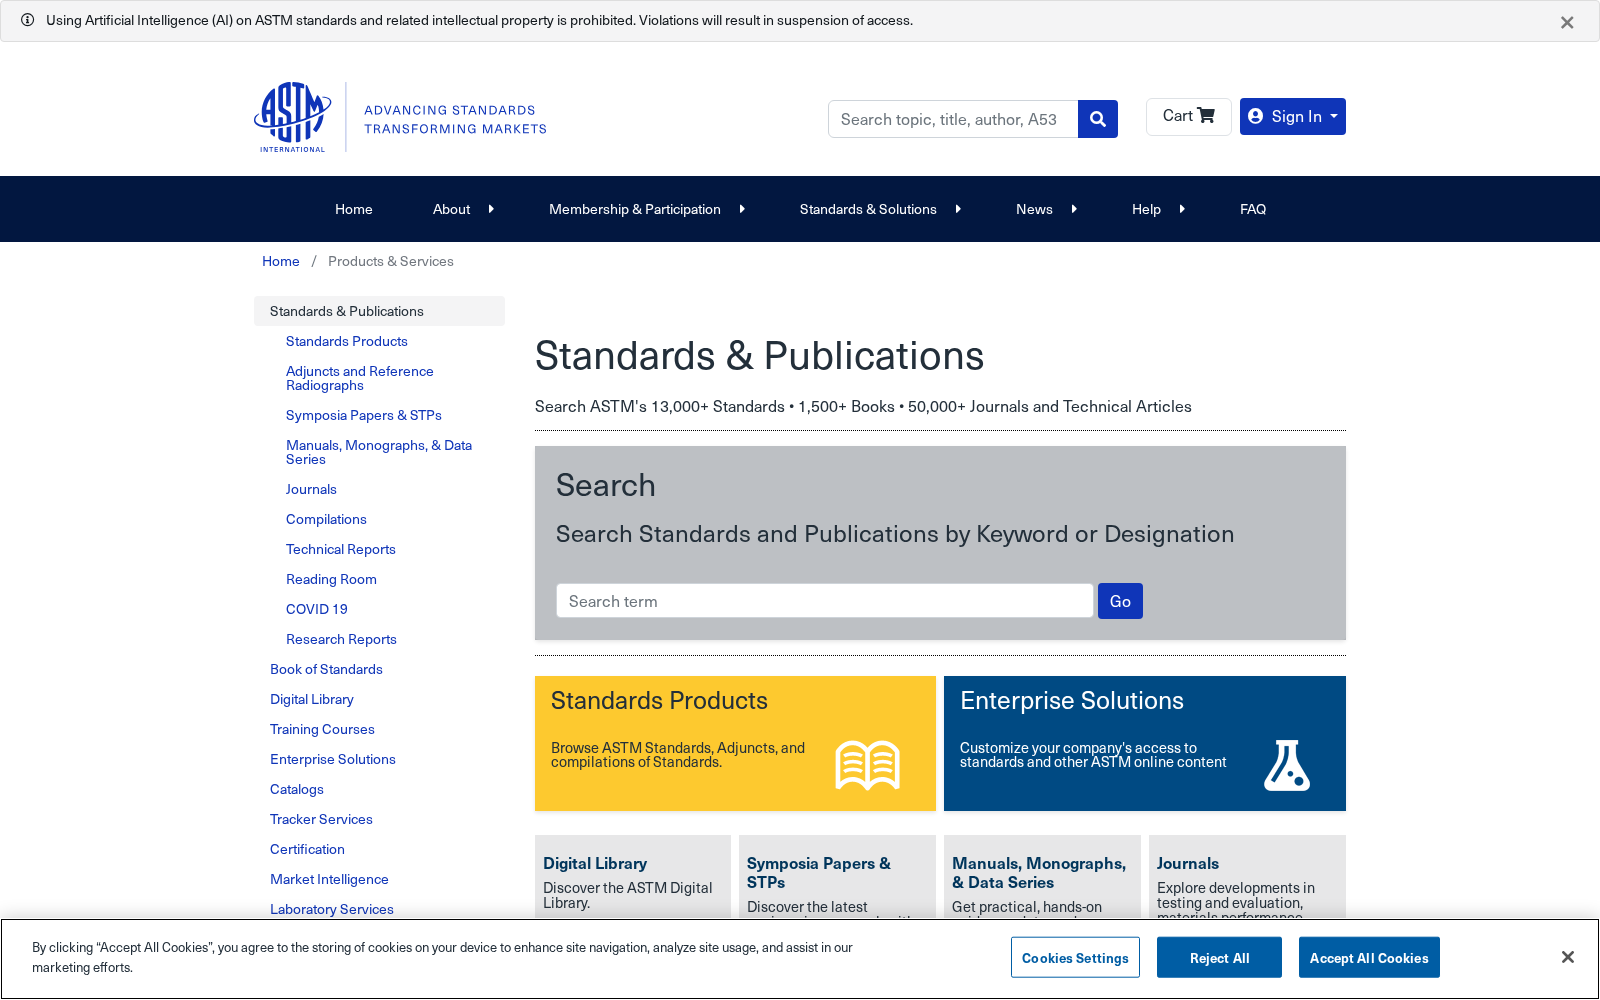This screenshot has width=1600, height=1000.
Task: Open the Journals card heading
Action: (1188, 863)
